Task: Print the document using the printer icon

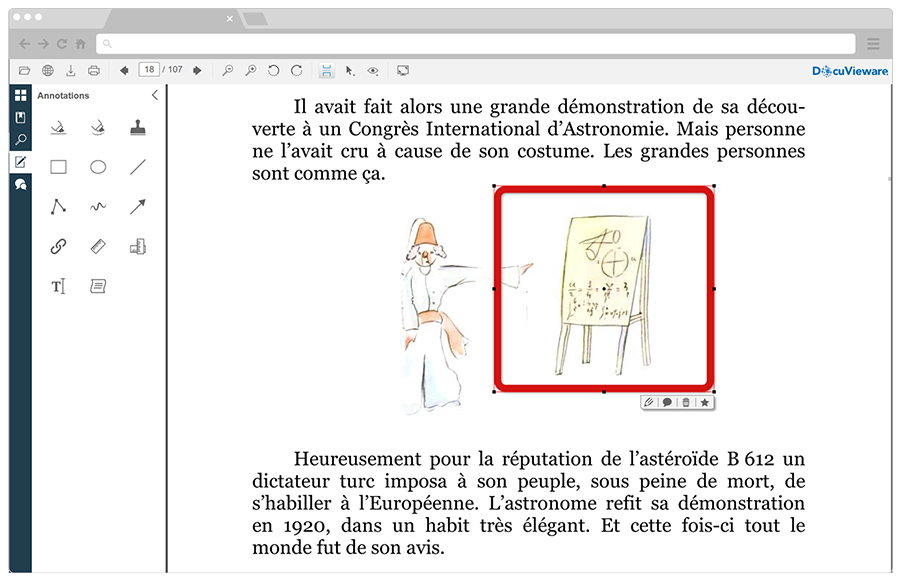Action: [x=94, y=71]
